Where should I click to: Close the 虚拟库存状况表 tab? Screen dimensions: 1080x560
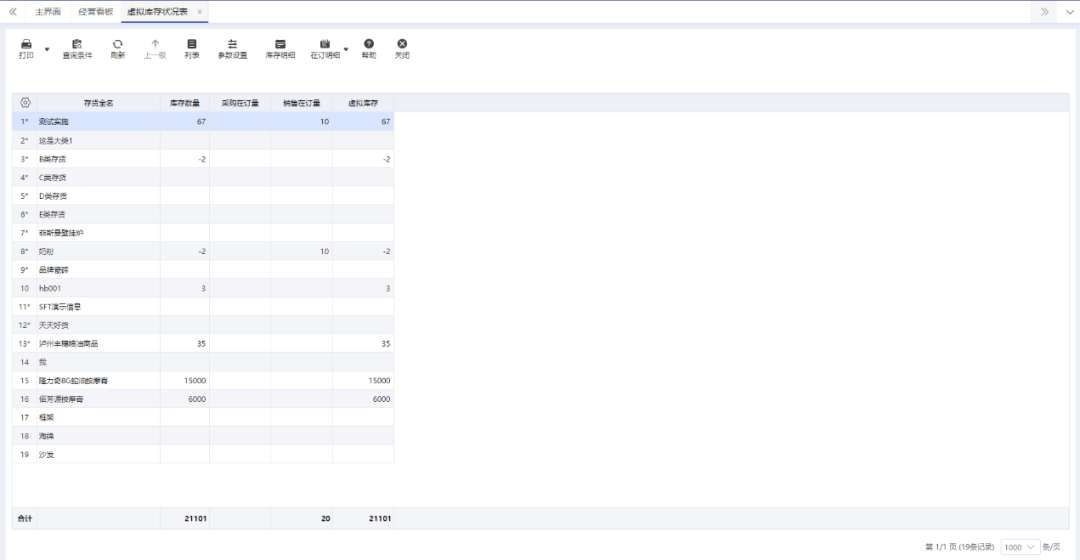200,12
